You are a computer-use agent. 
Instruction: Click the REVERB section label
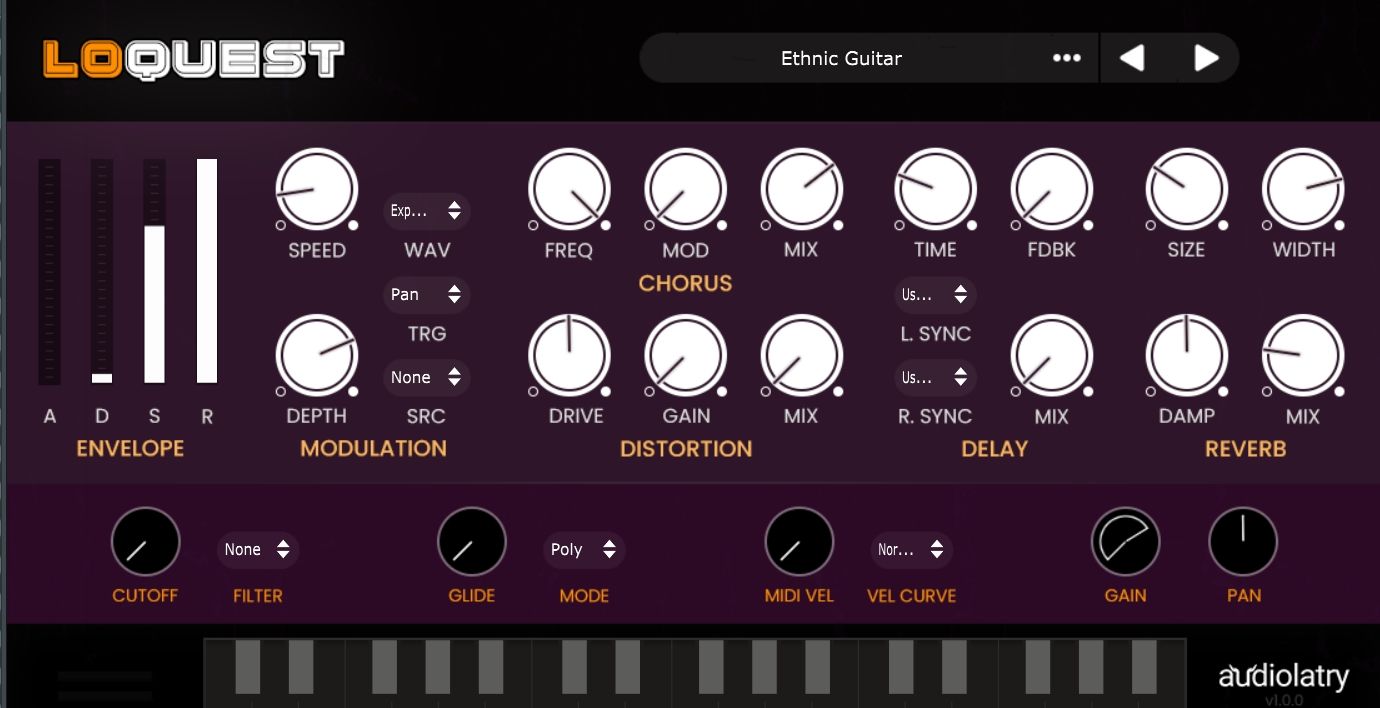pos(1245,449)
